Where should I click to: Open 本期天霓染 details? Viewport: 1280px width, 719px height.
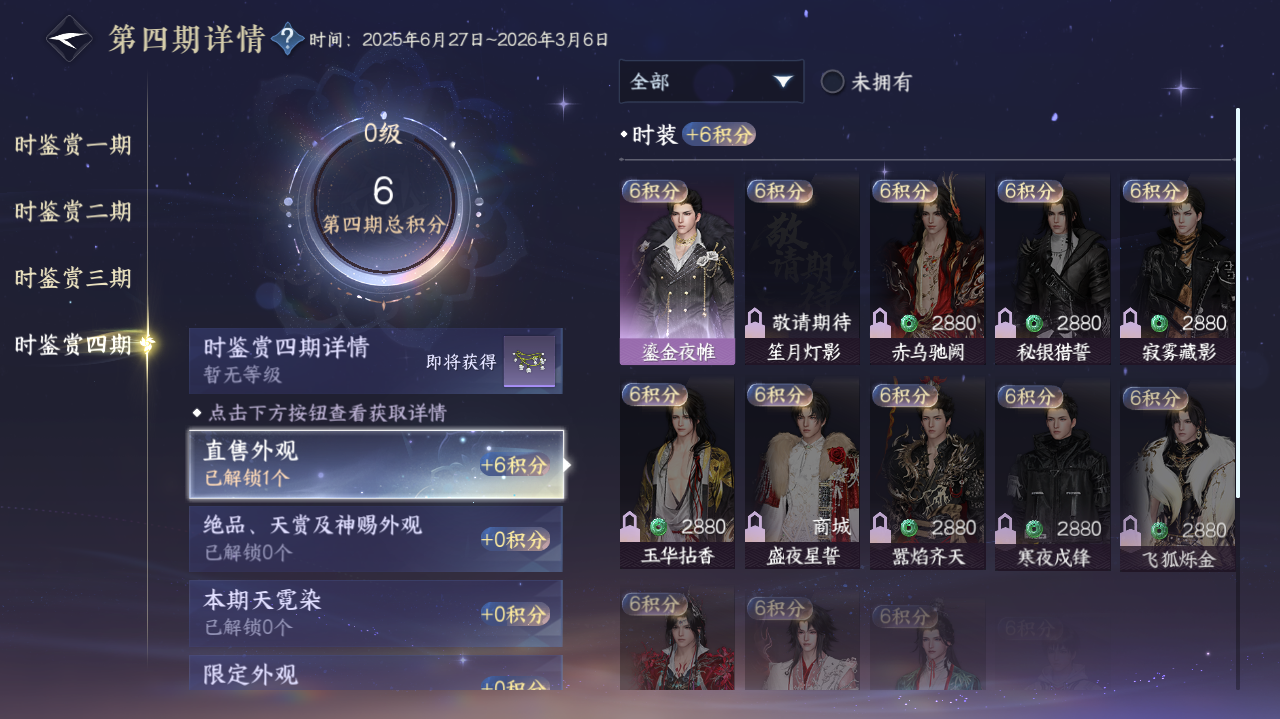click(376, 613)
